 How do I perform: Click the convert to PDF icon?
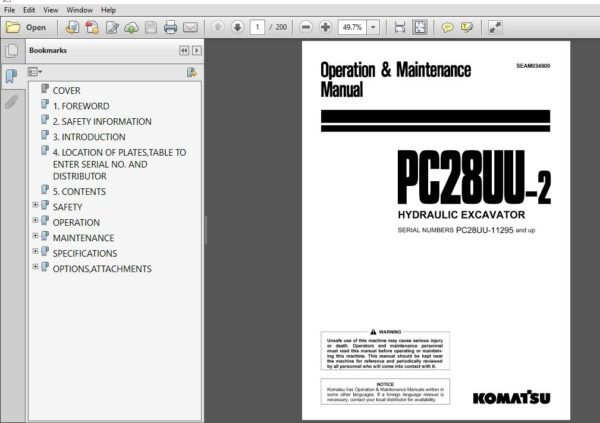click(x=92, y=28)
